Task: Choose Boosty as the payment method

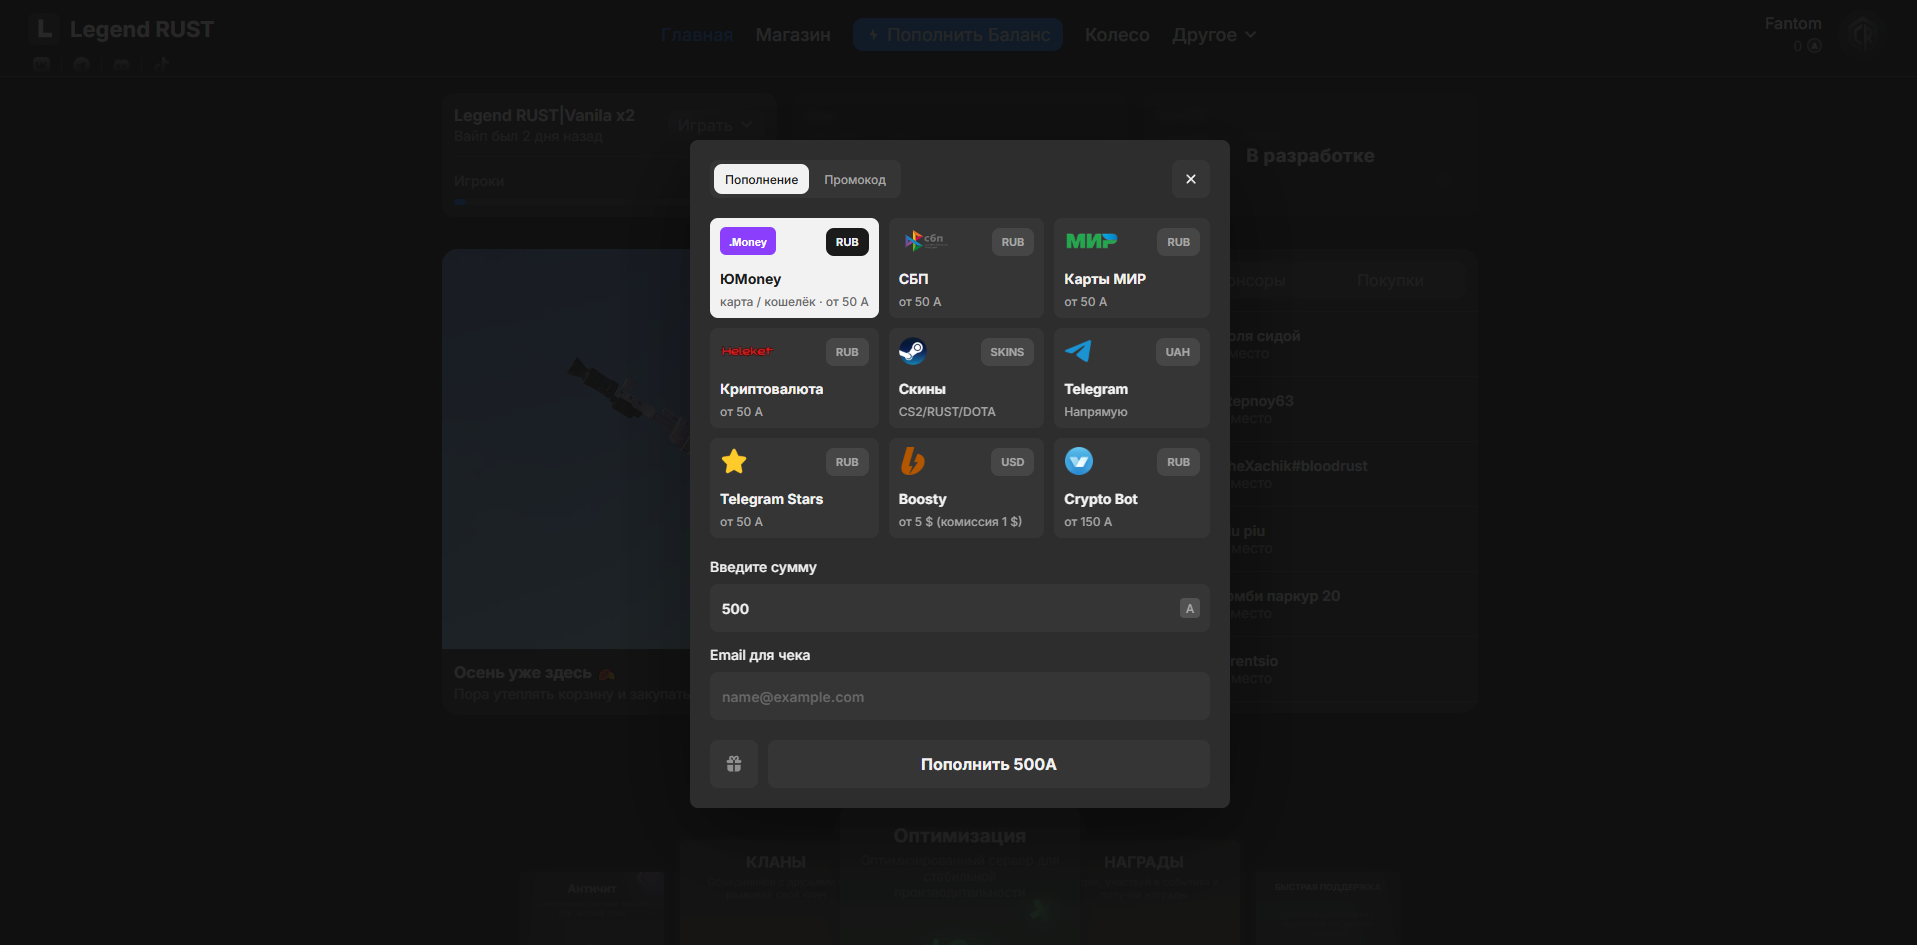Action: coord(966,488)
